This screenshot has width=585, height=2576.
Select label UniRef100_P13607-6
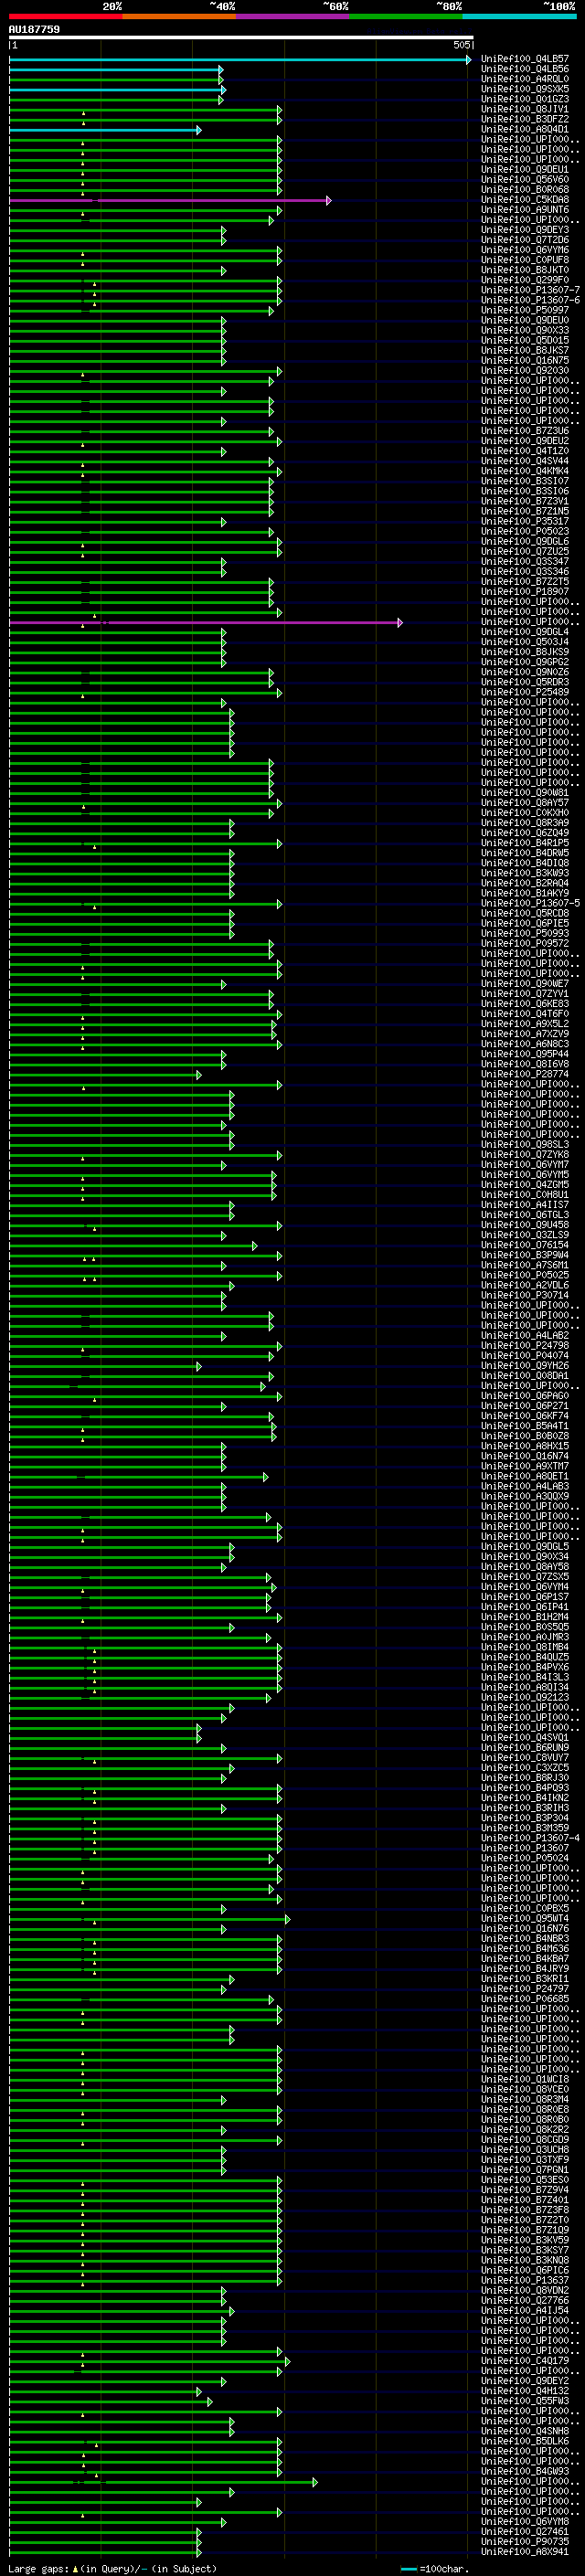tap(530, 300)
